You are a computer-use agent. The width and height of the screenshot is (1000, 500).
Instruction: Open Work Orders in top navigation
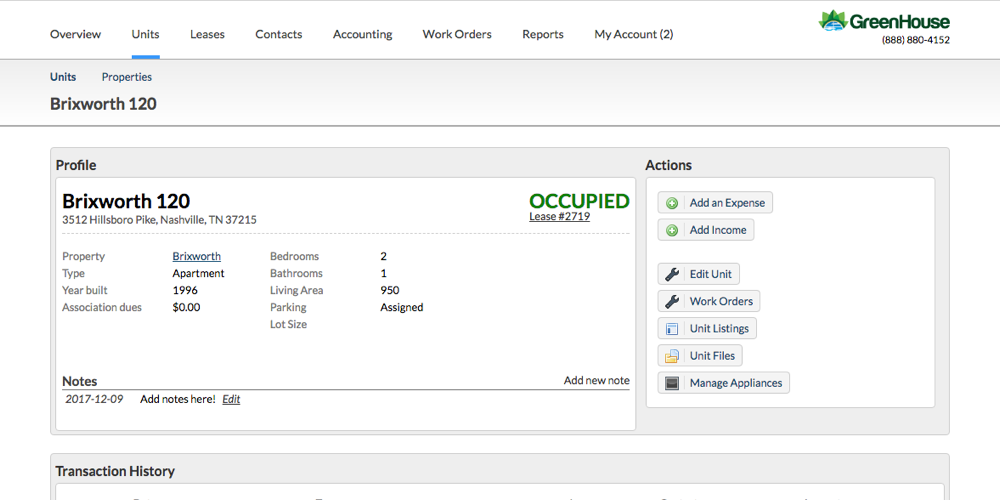[457, 34]
